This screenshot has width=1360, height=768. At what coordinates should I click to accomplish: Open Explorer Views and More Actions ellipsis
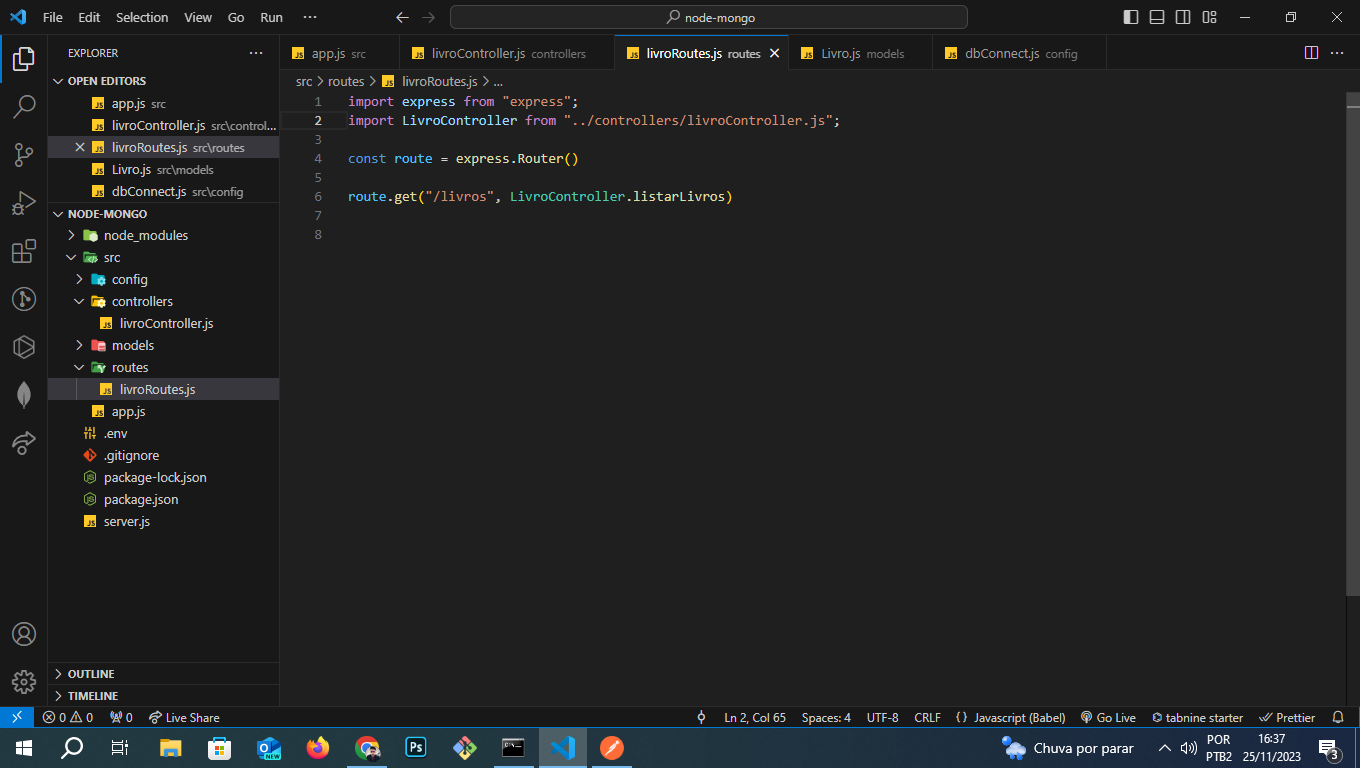[256, 53]
